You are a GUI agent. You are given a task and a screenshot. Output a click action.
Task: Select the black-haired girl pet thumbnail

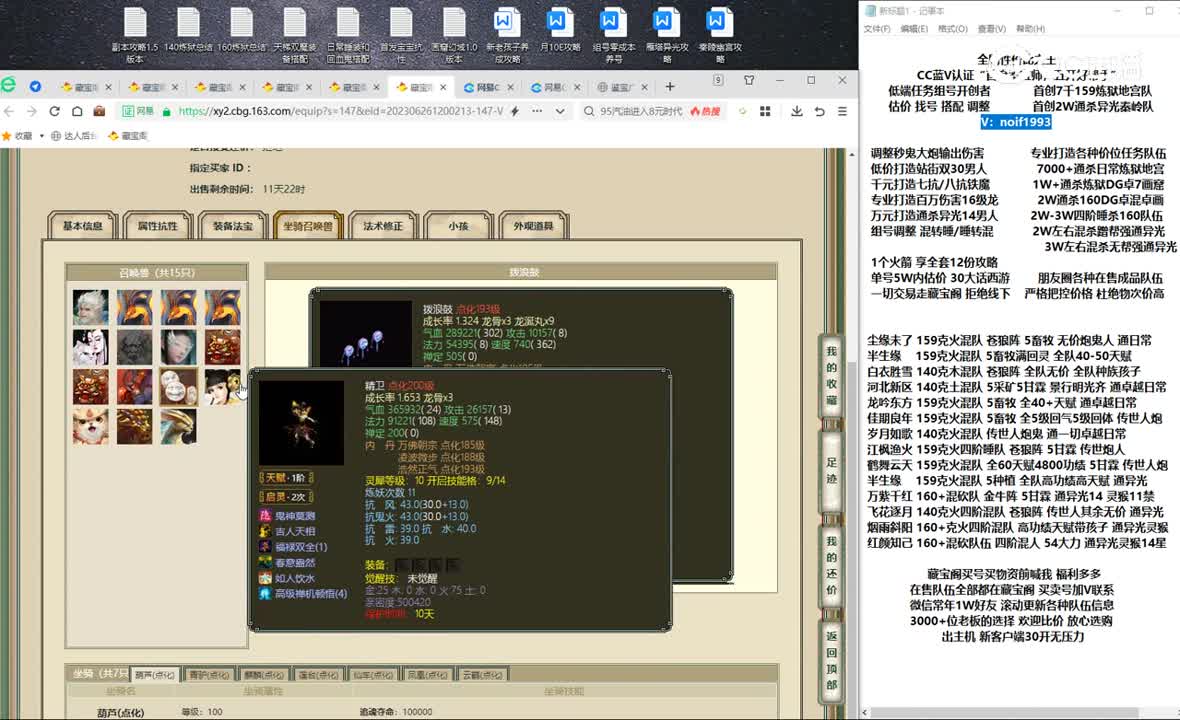(222, 387)
